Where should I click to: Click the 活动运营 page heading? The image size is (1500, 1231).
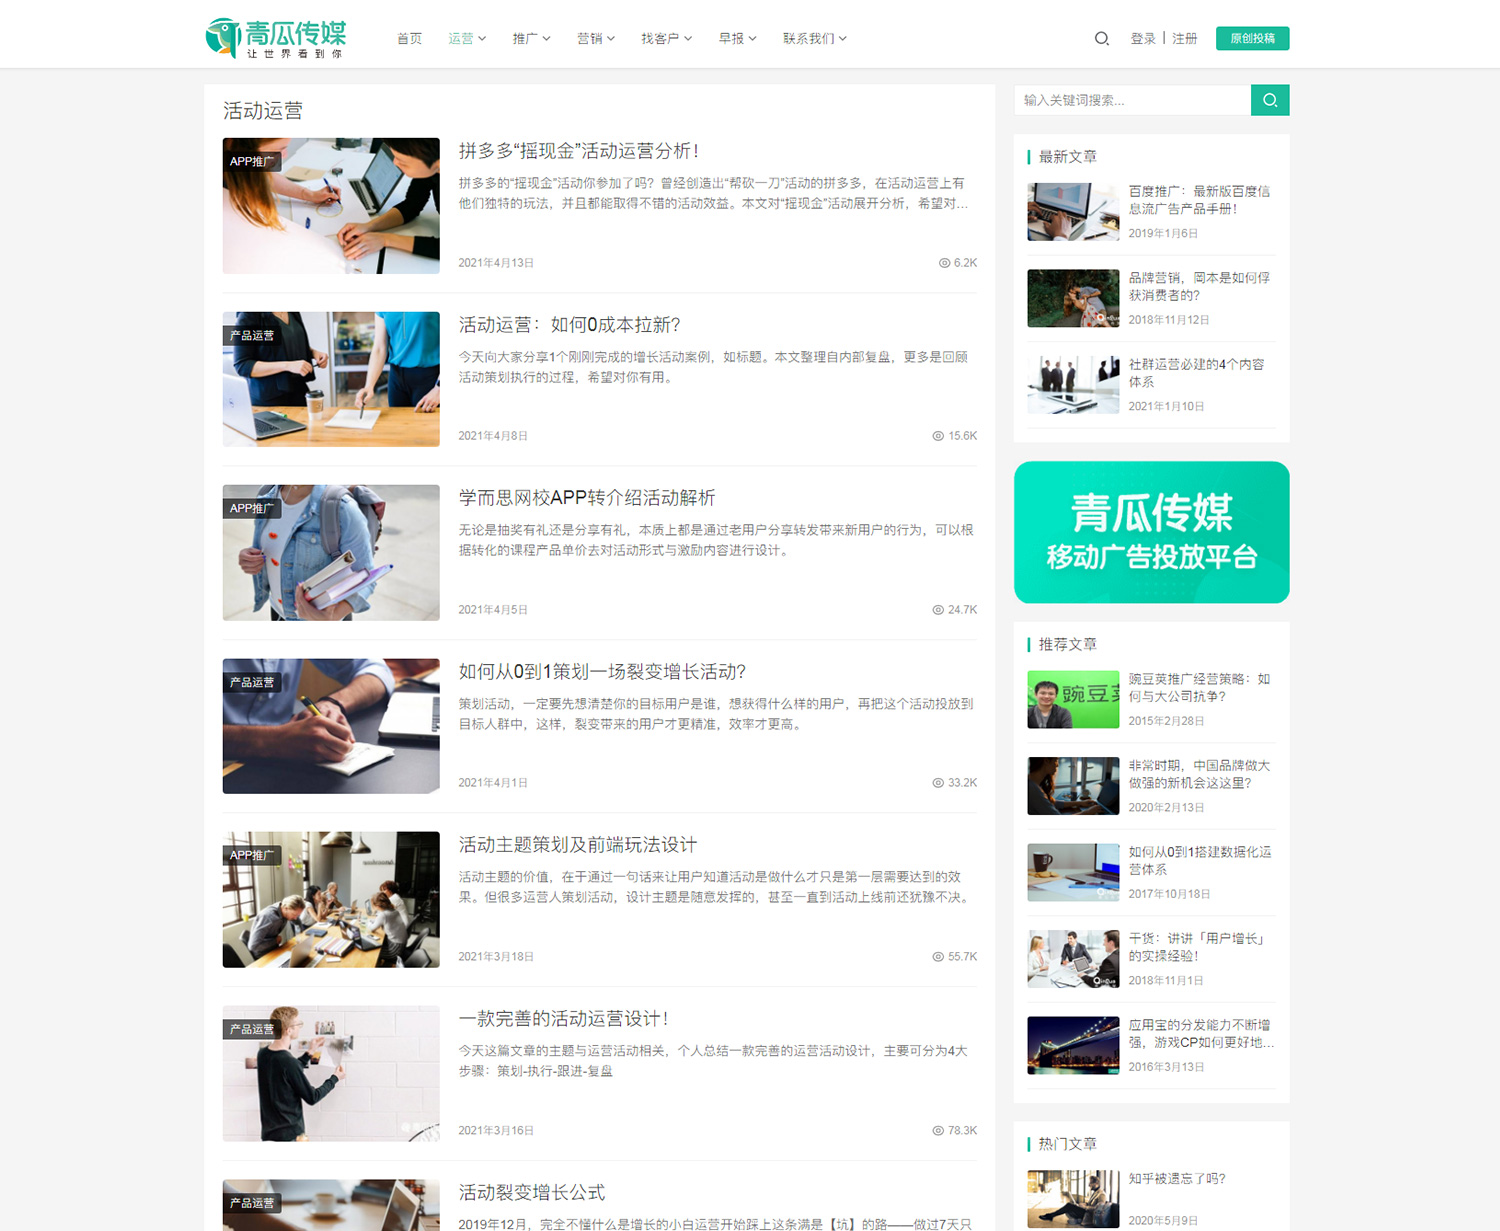[263, 111]
